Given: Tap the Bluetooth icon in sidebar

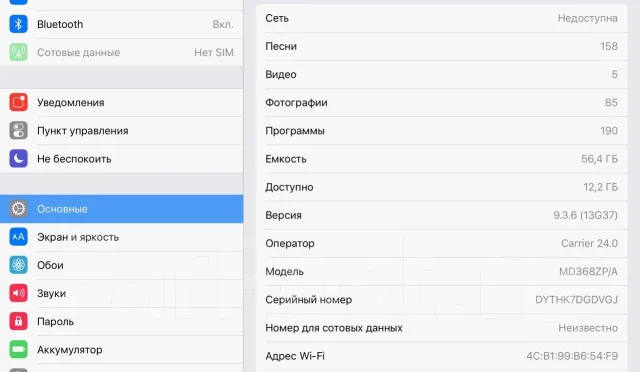Looking at the screenshot, I should tap(18, 24).
